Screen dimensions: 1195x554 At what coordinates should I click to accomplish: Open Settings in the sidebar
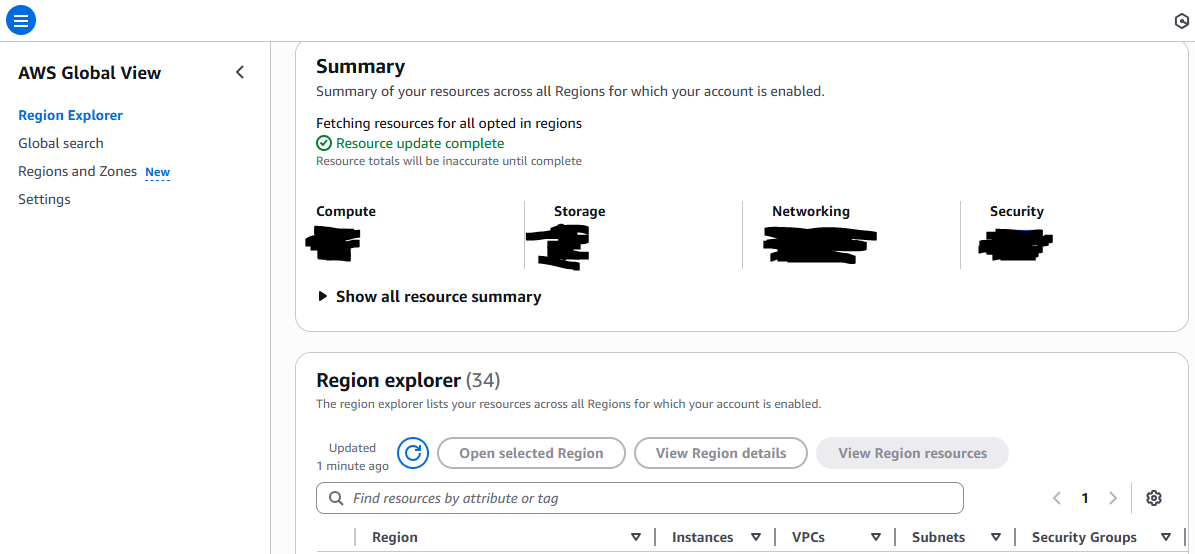[x=44, y=199]
